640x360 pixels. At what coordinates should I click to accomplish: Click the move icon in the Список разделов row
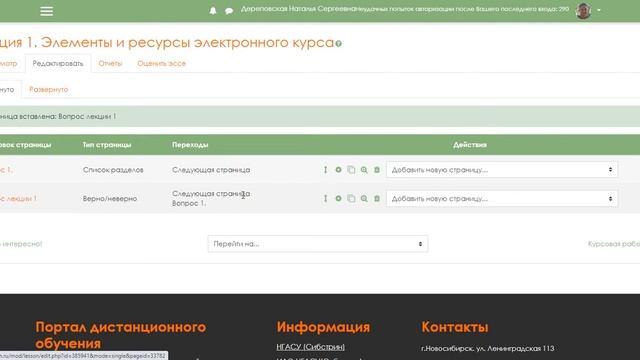point(325,170)
